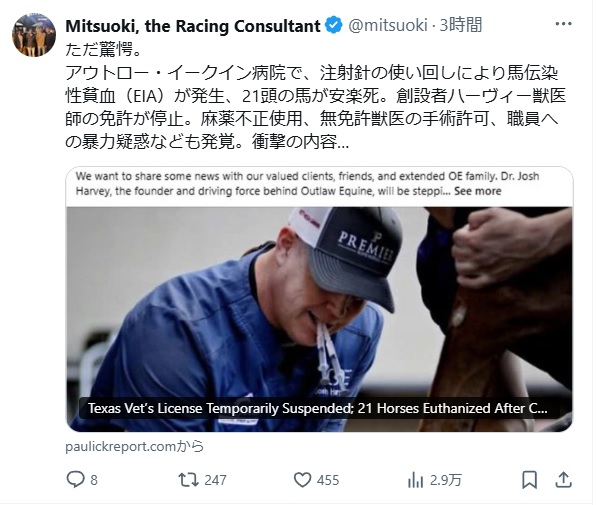Click the blue verified badge
Viewport: 597px width, 505px height.
(x=334, y=26)
